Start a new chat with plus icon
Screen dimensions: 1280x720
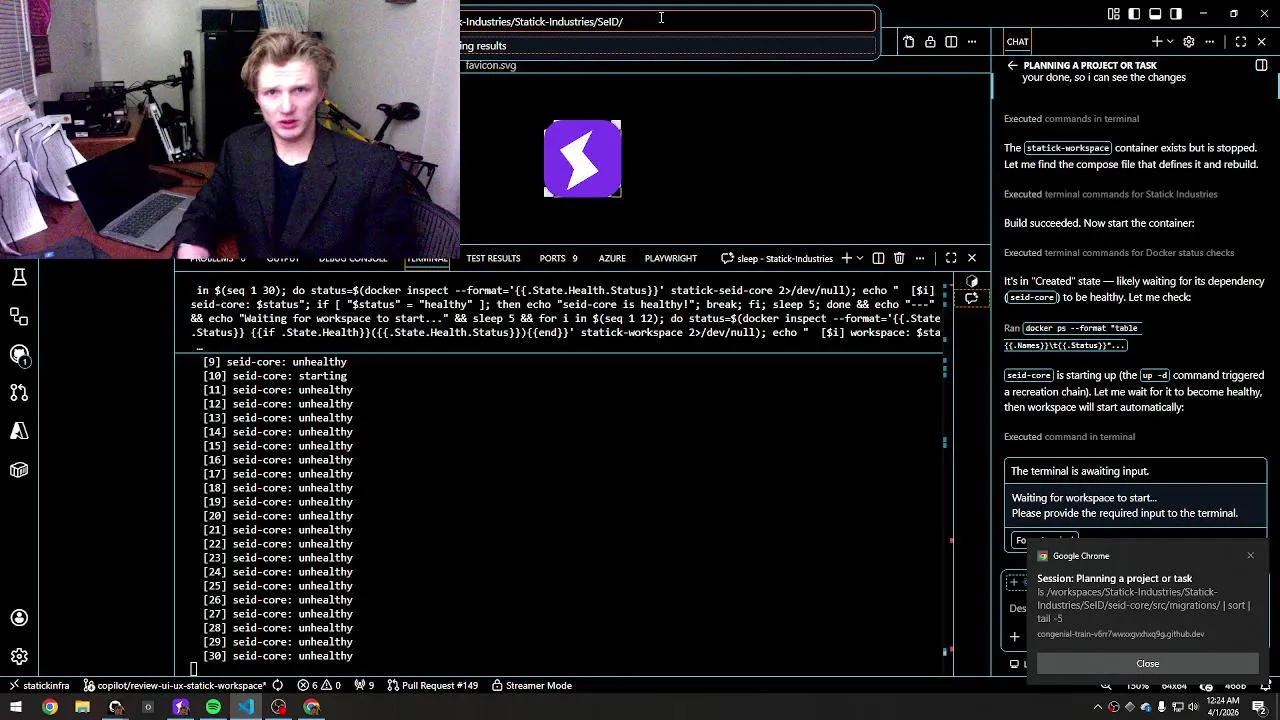coord(1156,42)
